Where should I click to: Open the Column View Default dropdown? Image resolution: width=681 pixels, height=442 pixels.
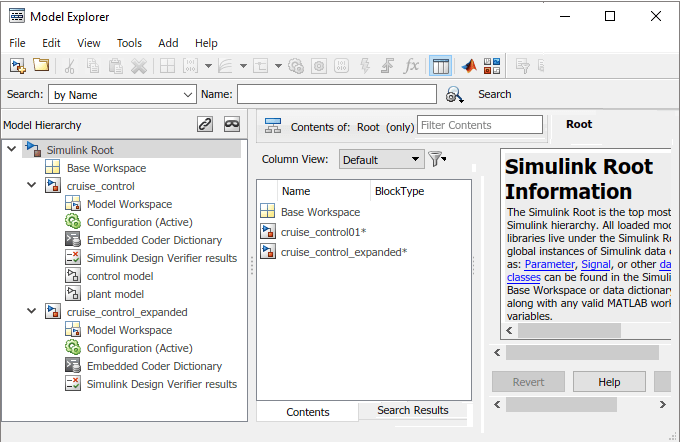point(381,159)
